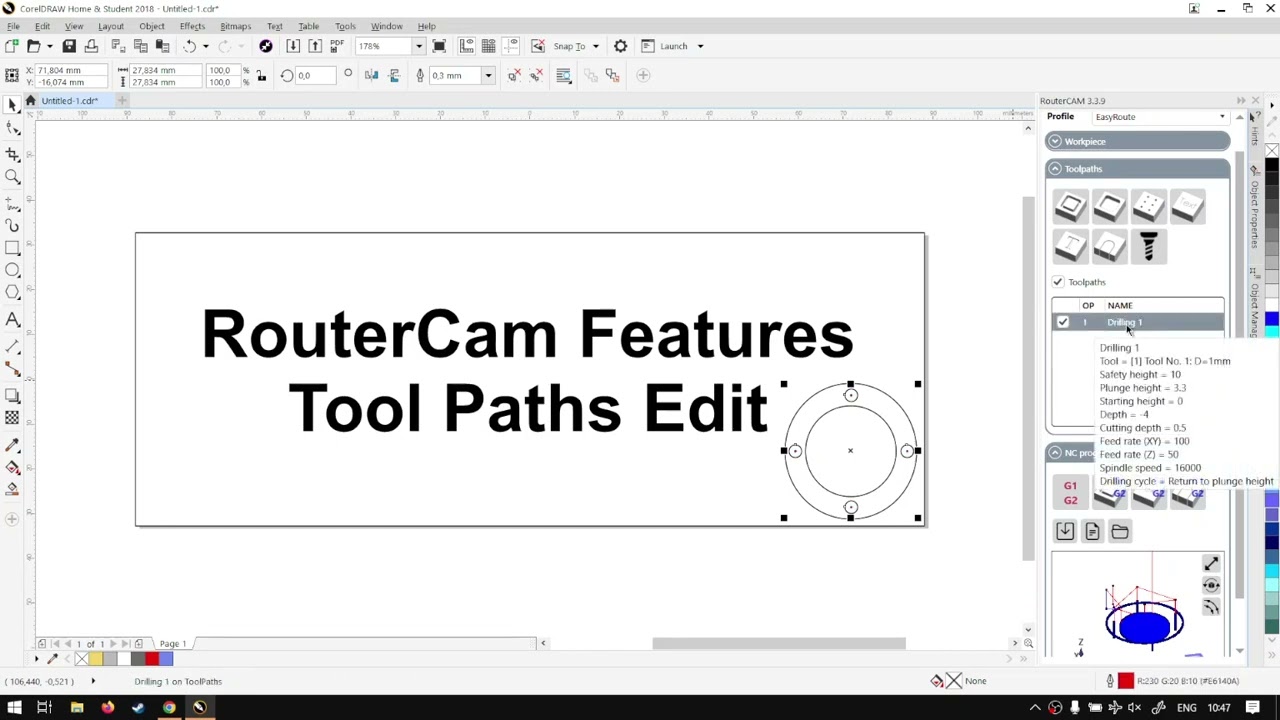Select the Zoom tool in toolbox
Image resolution: width=1280 pixels, height=720 pixels.
(12, 177)
